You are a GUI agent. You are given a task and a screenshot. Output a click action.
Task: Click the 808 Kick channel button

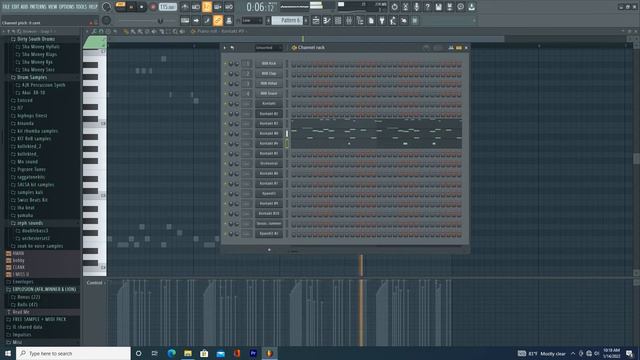(269, 64)
